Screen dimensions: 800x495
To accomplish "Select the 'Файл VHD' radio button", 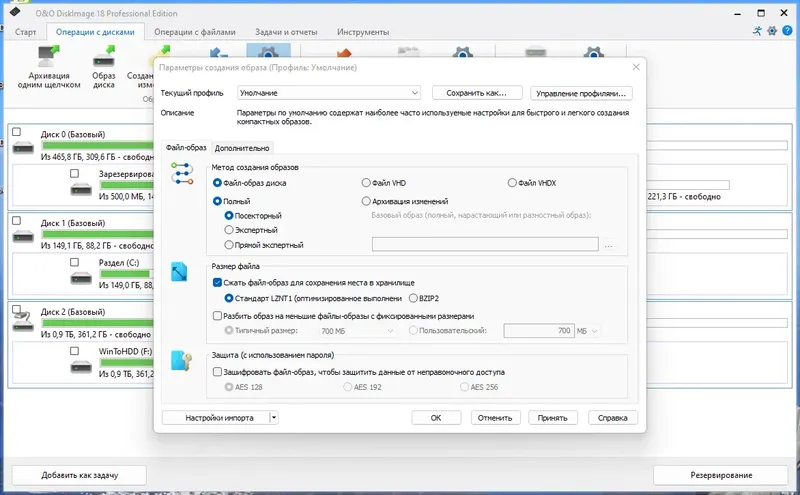I will 366,183.
